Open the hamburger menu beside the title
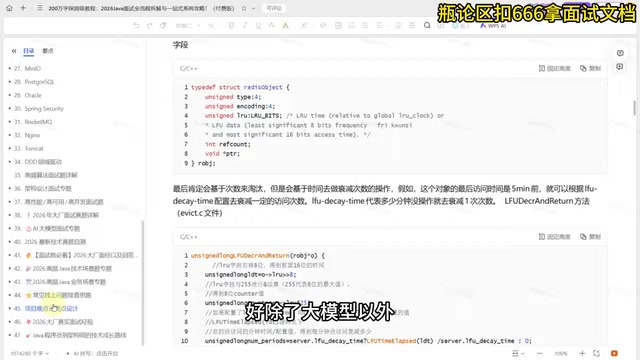 pyautogui.click(x=40, y=8)
